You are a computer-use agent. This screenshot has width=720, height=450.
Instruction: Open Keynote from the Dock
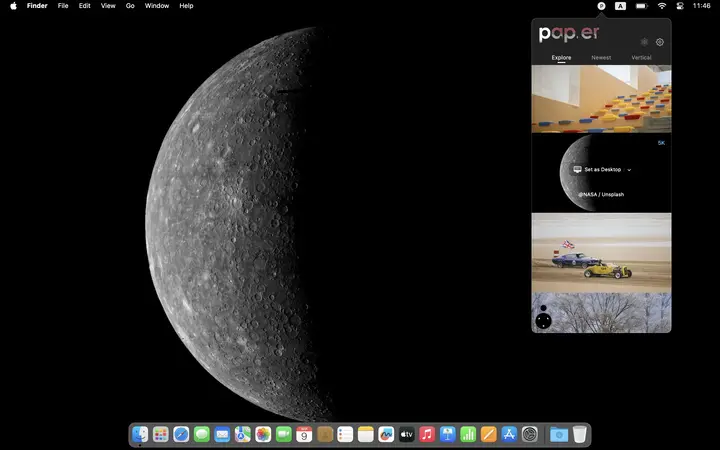(x=448, y=434)
